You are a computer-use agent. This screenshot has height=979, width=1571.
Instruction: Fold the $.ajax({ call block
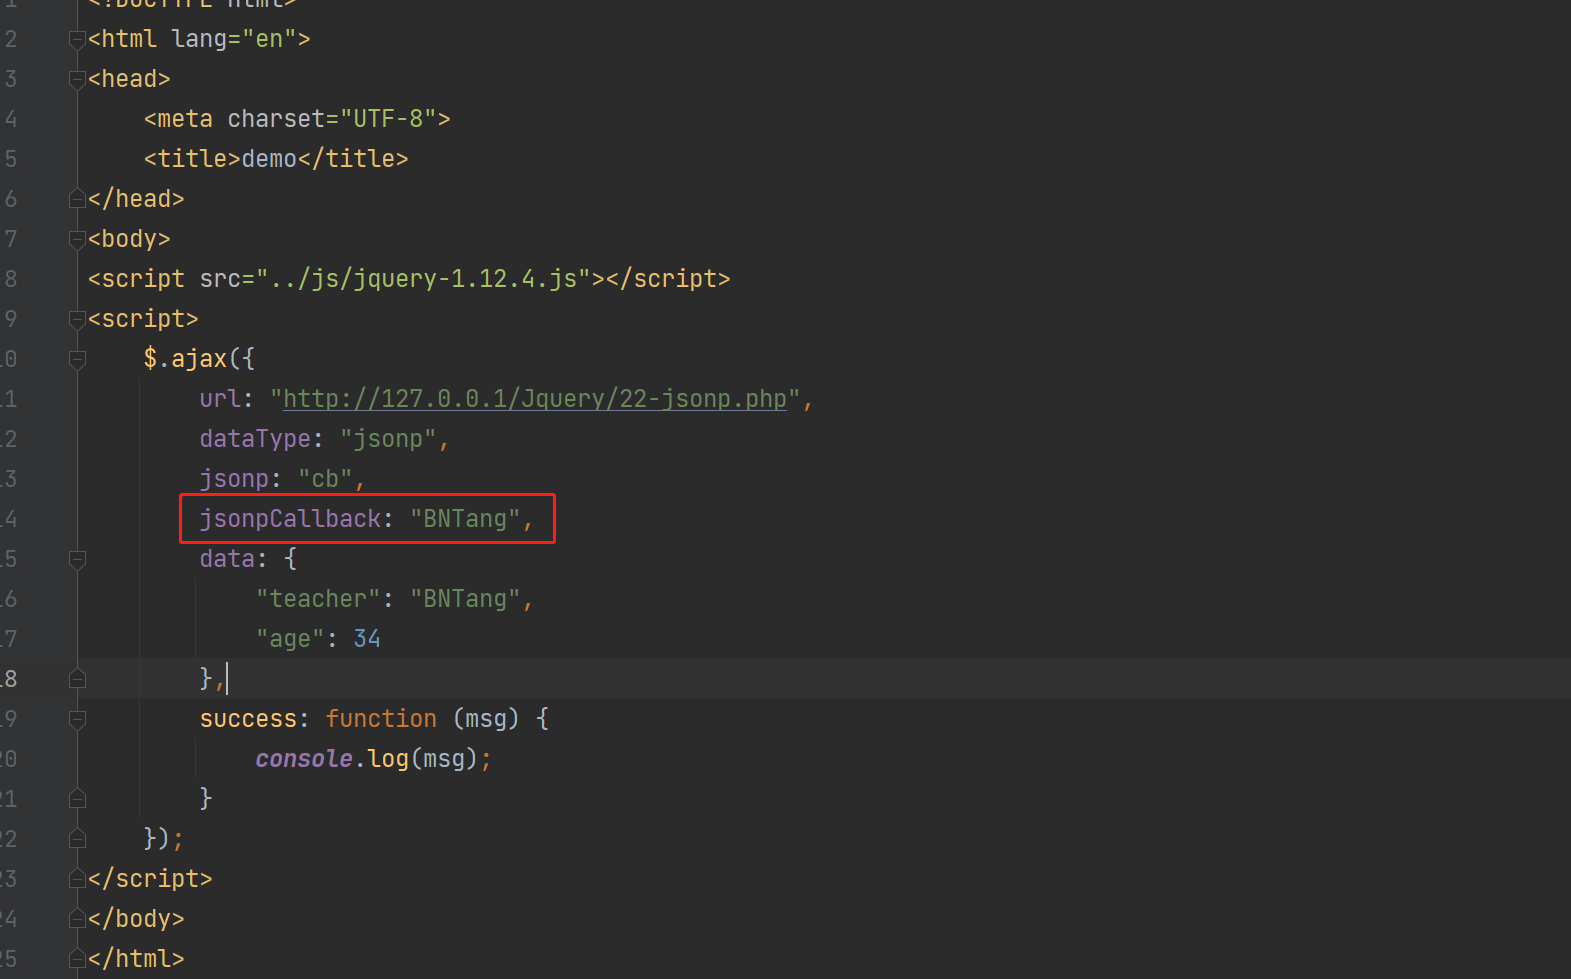coord(77,359)
